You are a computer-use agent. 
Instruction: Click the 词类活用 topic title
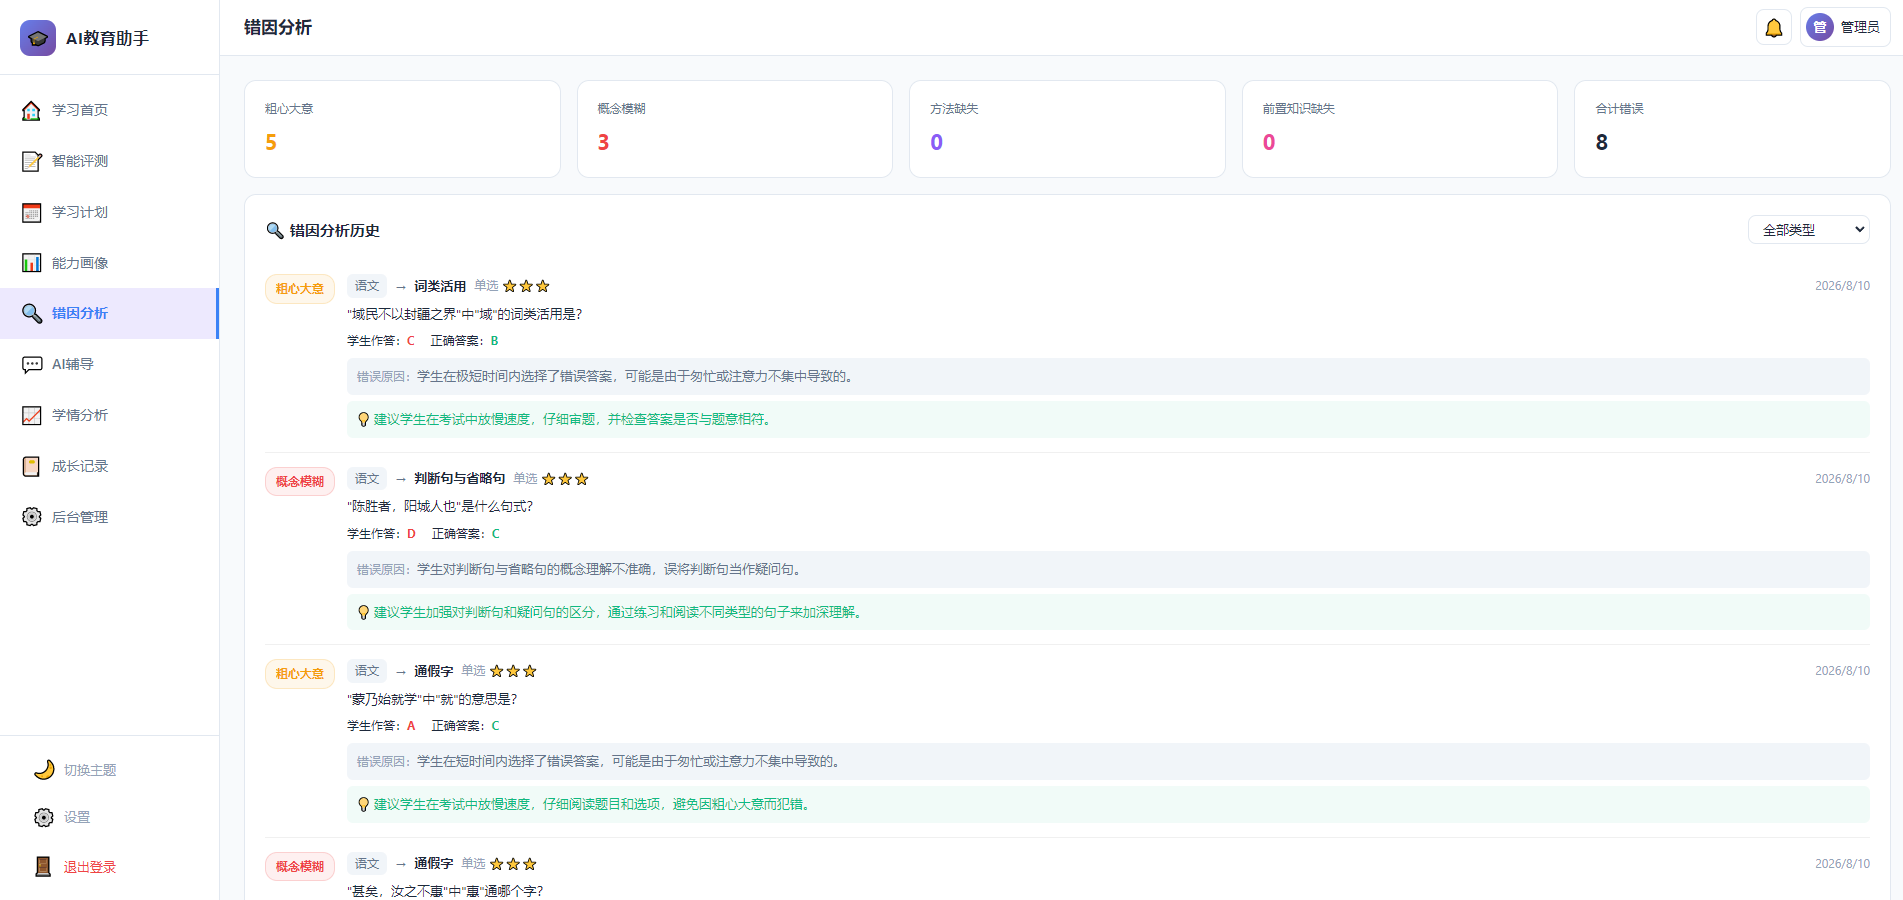[440, 287]
